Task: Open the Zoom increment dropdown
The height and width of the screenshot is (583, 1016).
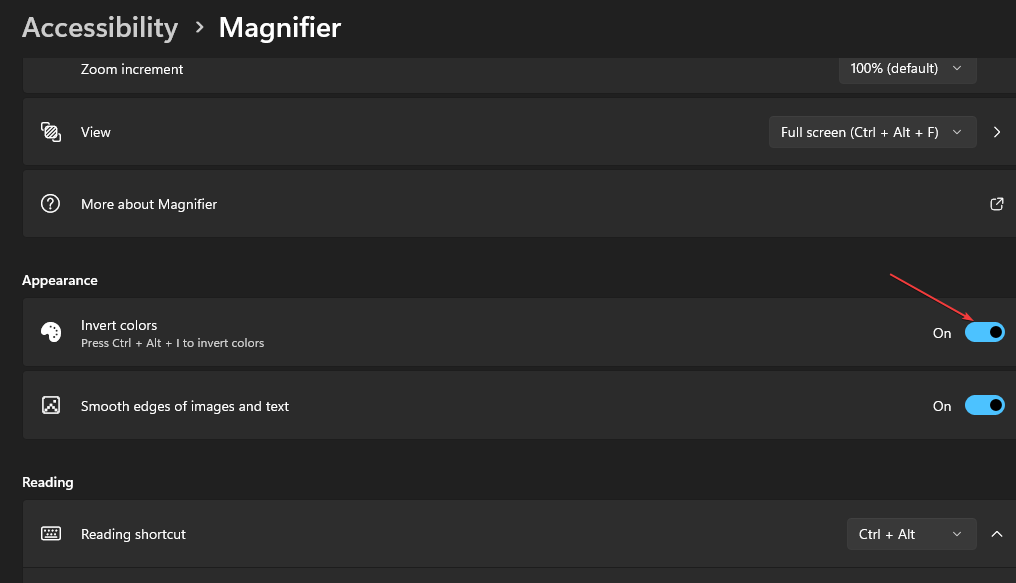Action: (907, 69)
